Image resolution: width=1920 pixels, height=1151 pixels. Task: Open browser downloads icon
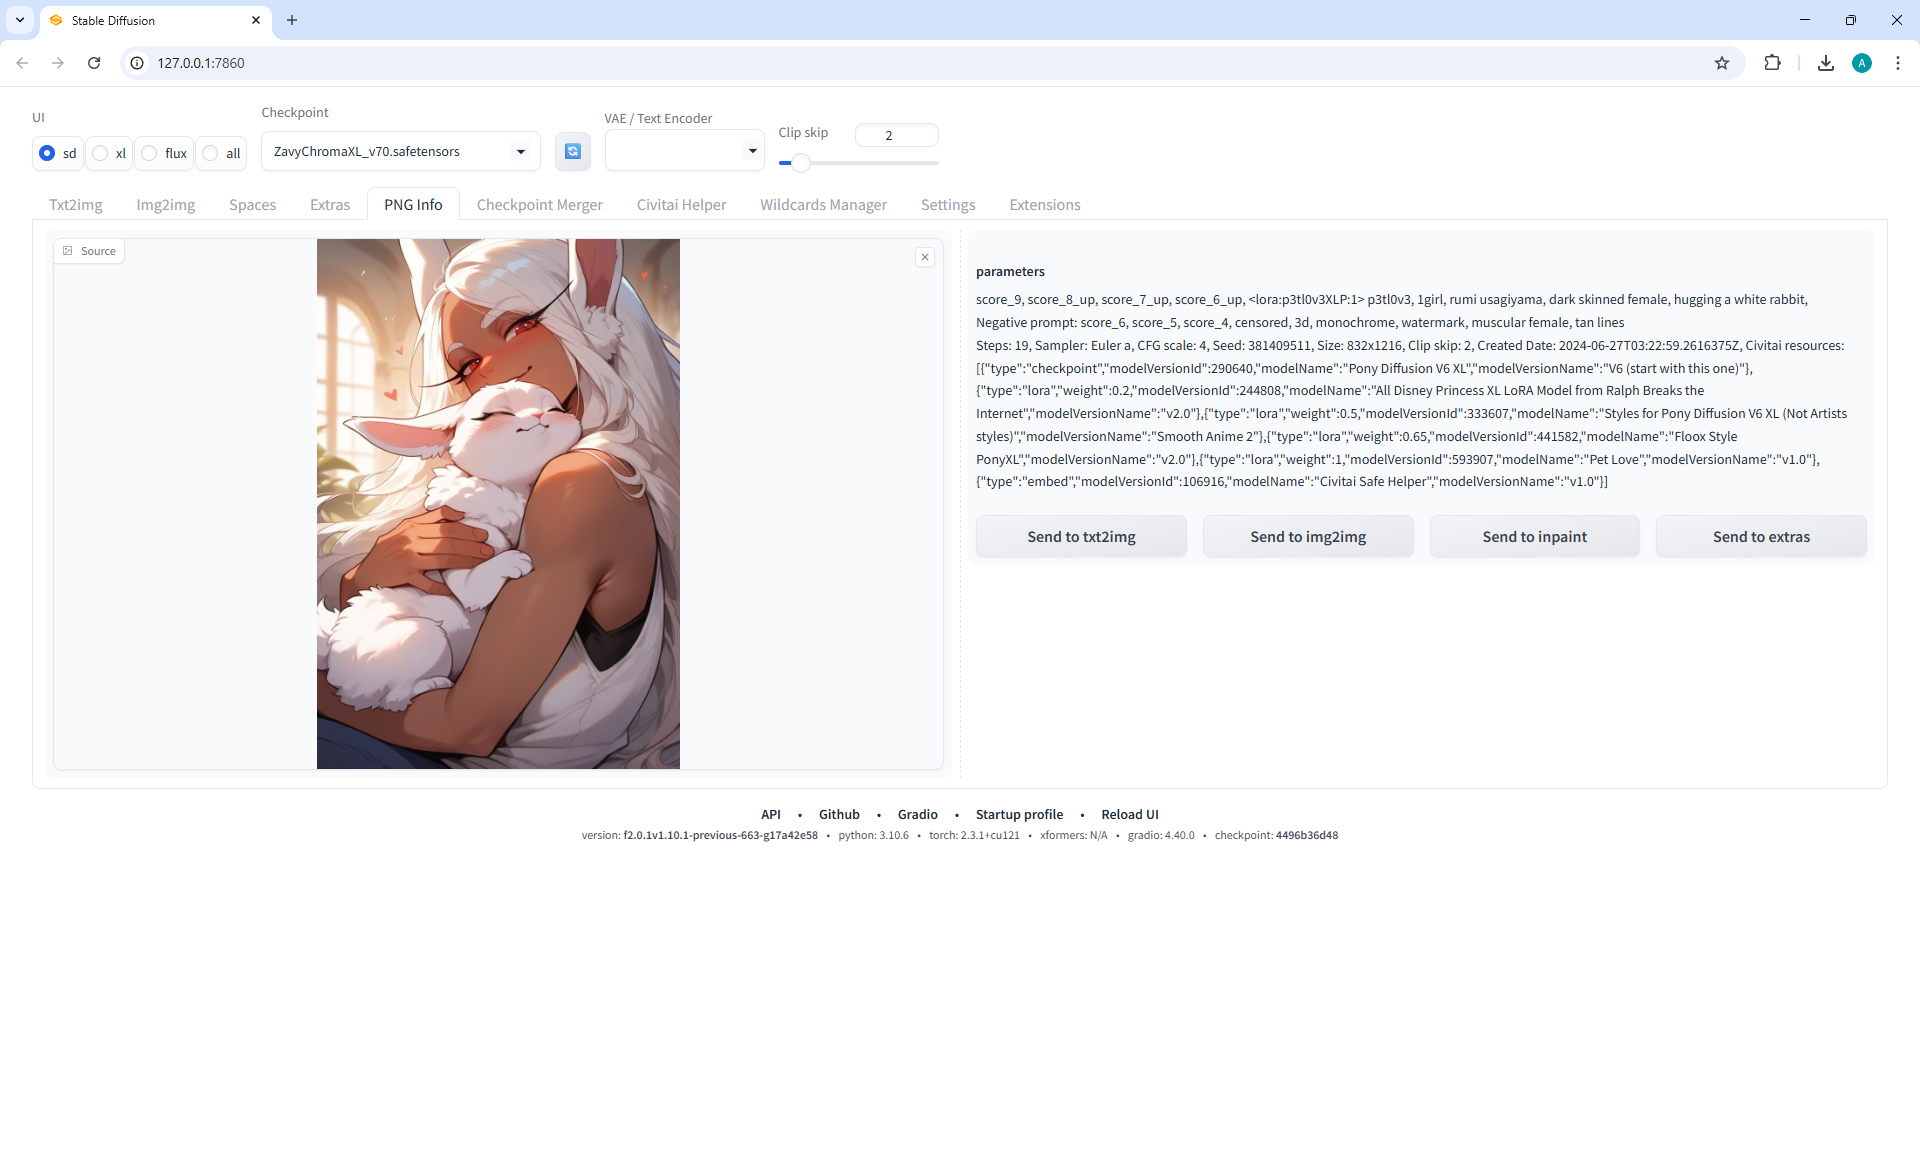[x=1825, y=63]
